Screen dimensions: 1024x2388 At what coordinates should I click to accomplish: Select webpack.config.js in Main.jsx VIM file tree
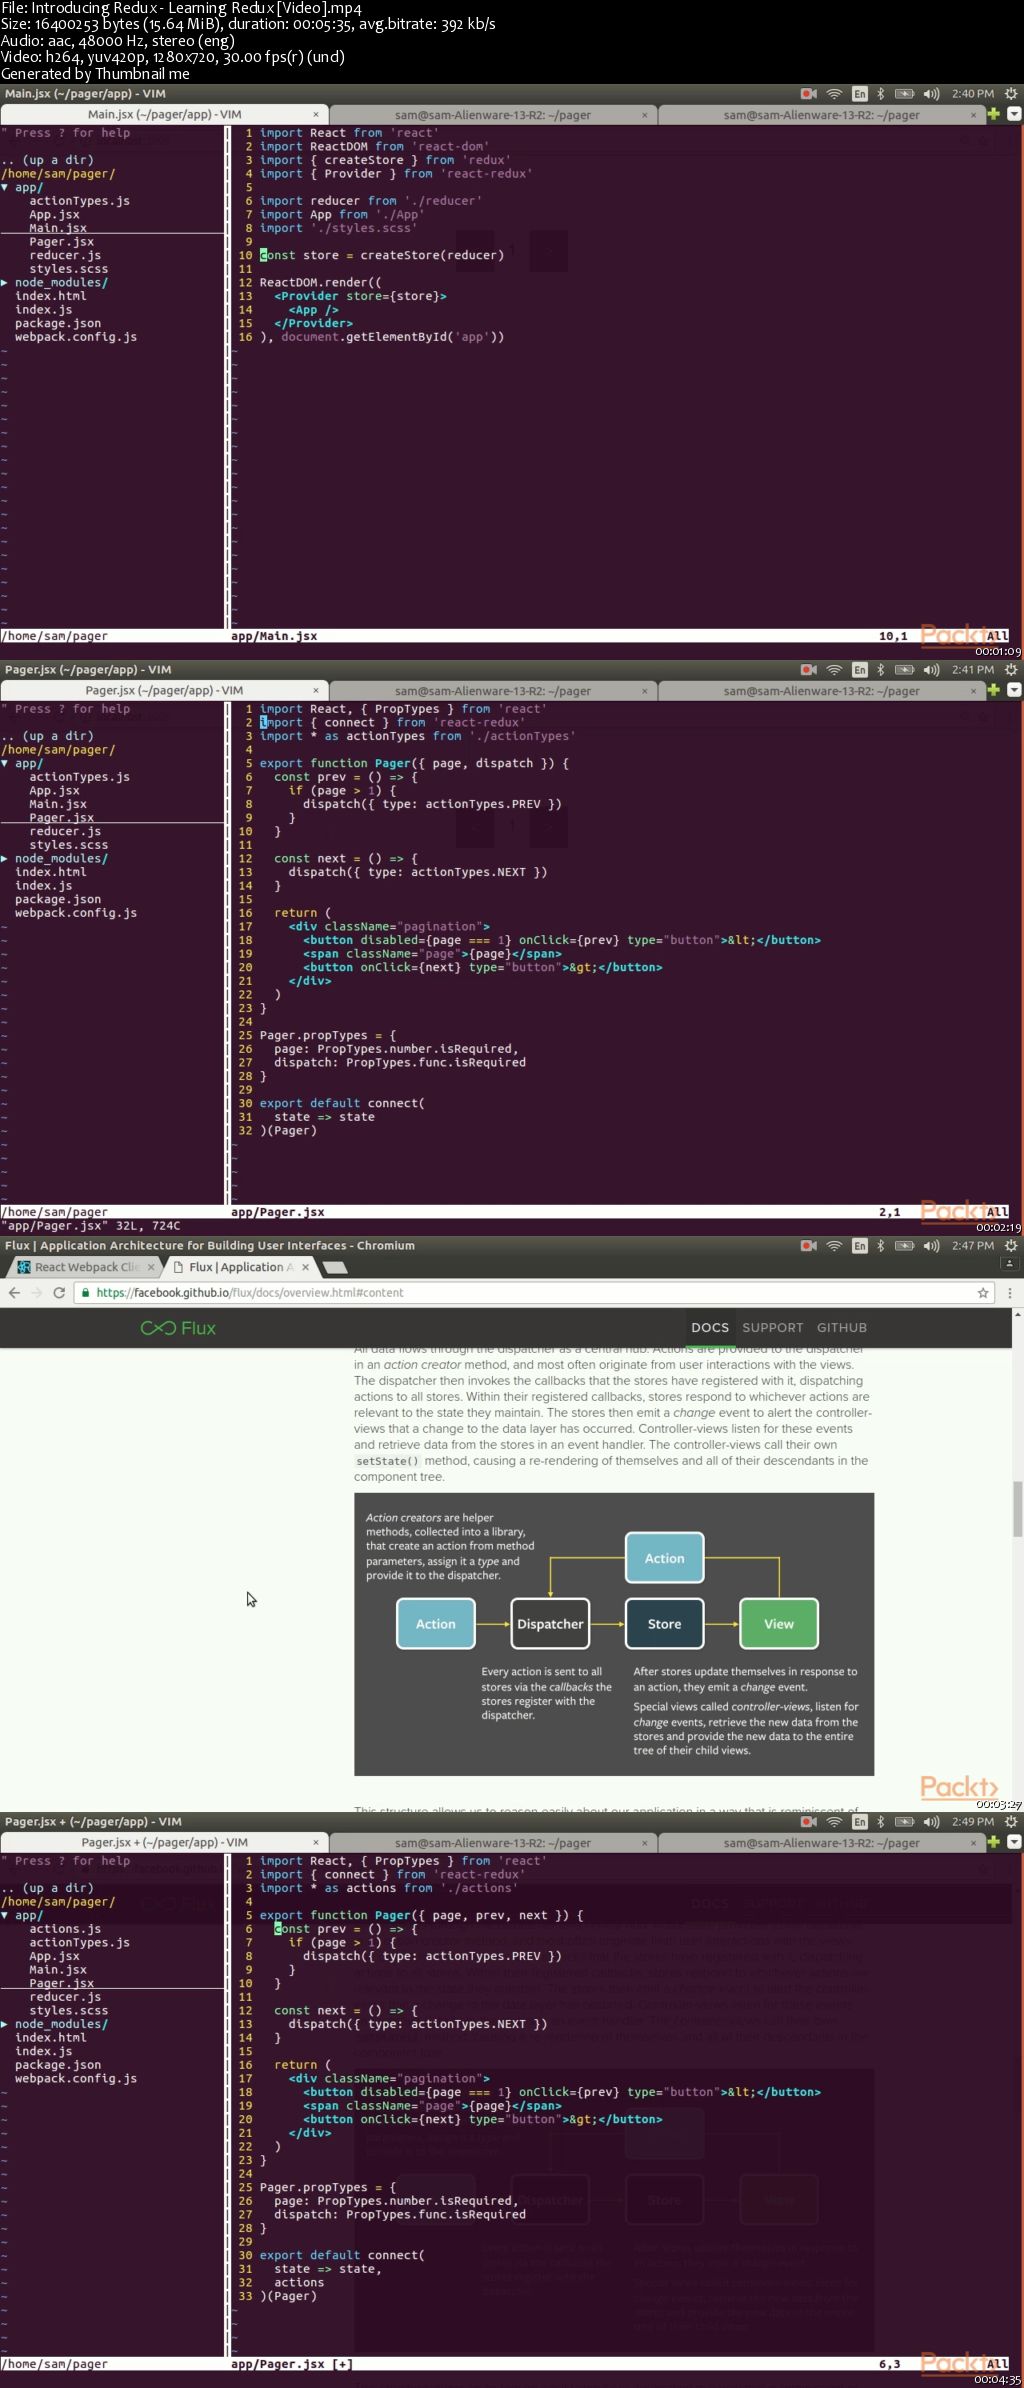(x=76, y=337)
